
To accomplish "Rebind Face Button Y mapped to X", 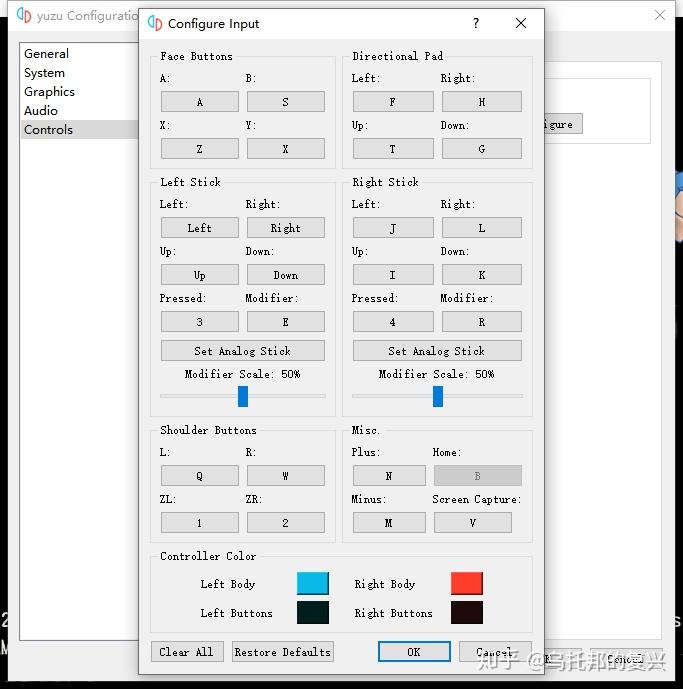I will point(286,149).
